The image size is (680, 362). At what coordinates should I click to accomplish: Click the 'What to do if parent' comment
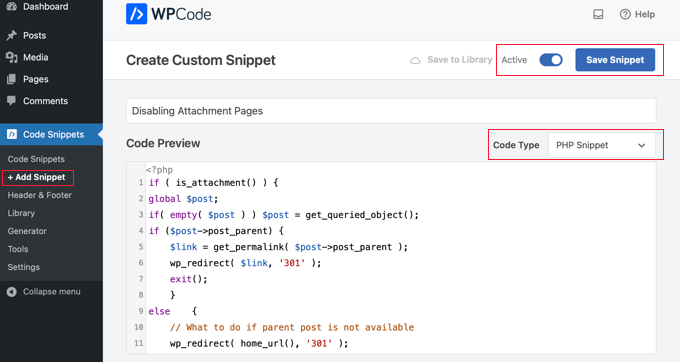coord(292,327)
